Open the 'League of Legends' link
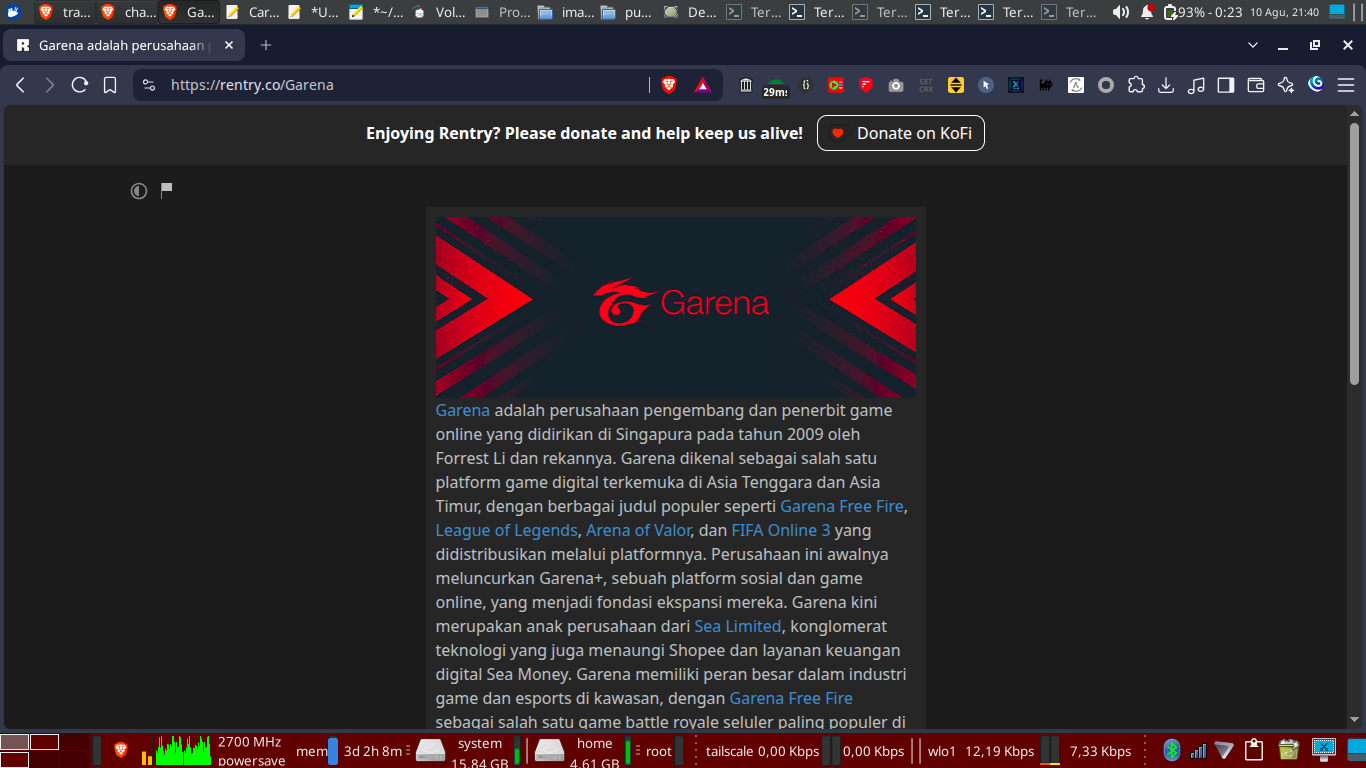 [507, 530]
